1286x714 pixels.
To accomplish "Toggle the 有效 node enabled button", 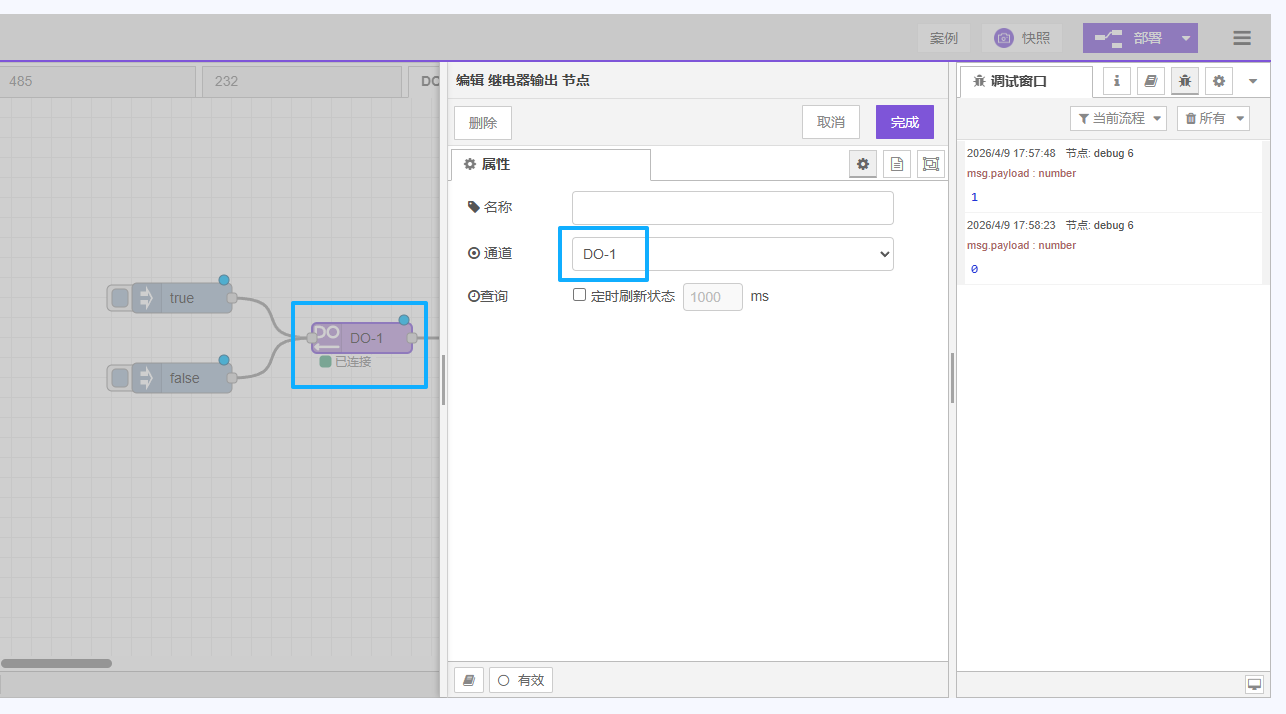I will tap(520, 680).
